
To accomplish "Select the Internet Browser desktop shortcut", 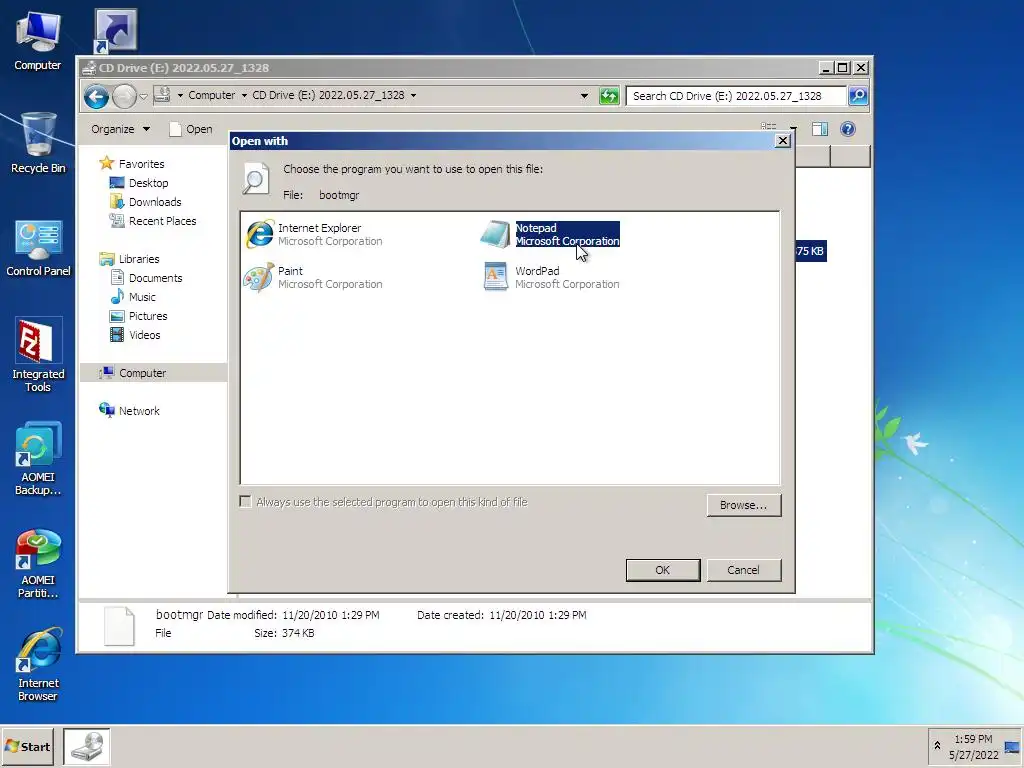I will point(38,665).
